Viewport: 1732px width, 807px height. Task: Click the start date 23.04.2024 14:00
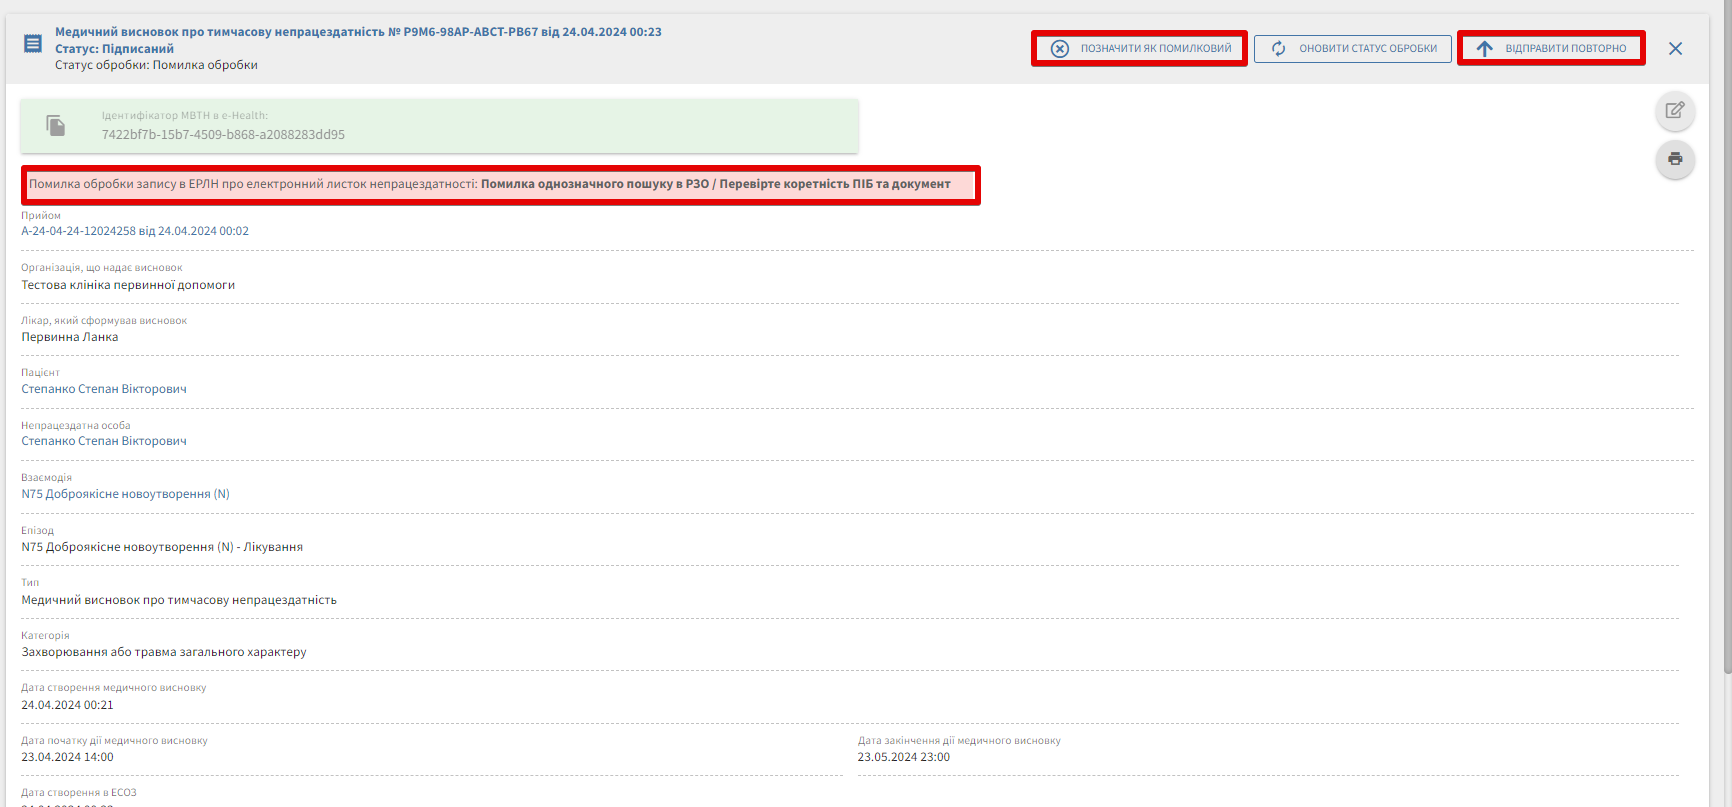point(67,757)
